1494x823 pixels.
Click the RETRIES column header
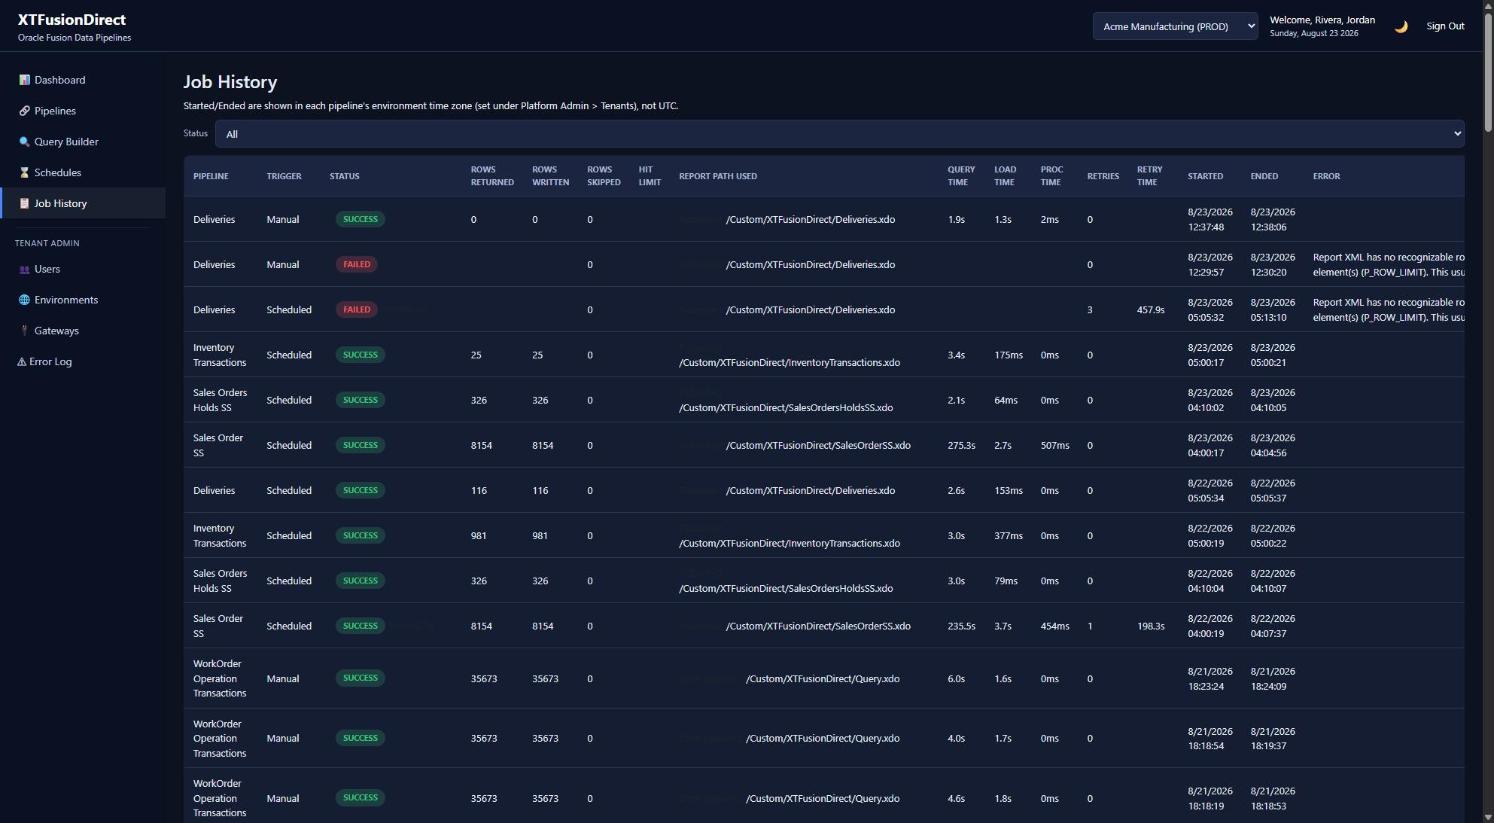(x=1103, y=176)
